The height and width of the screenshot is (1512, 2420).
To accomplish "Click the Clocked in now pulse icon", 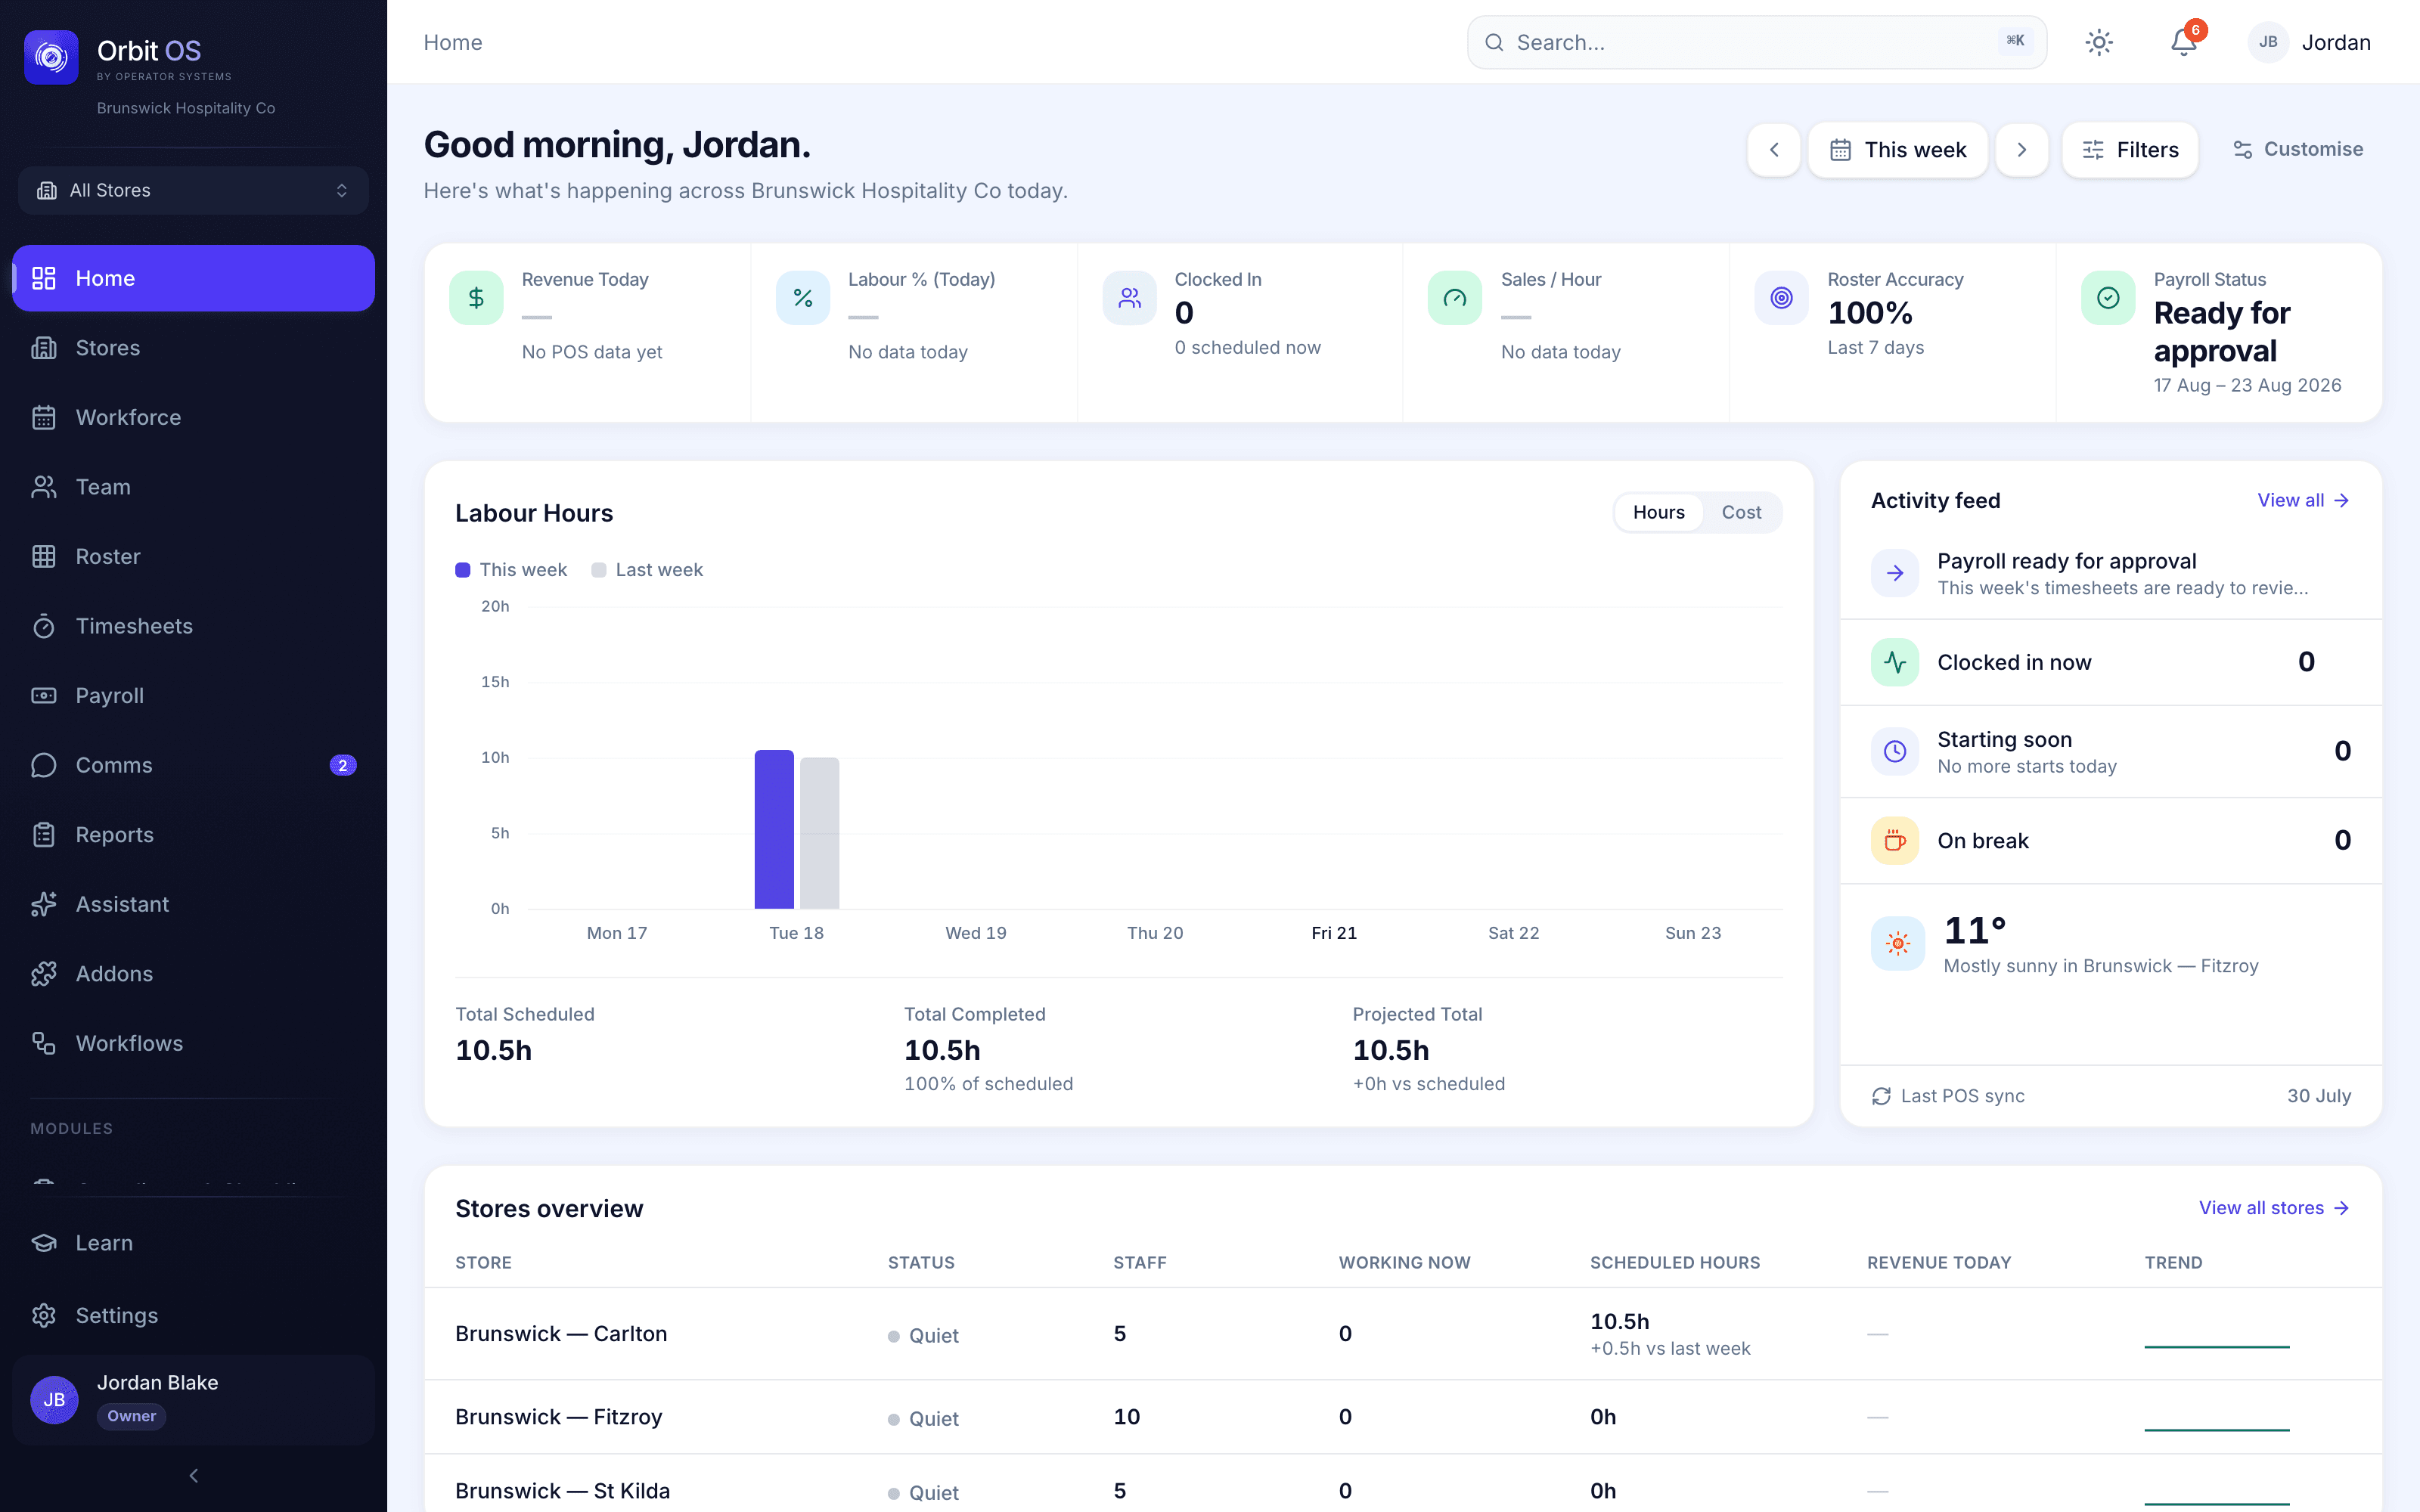I will coord(1895,662).
